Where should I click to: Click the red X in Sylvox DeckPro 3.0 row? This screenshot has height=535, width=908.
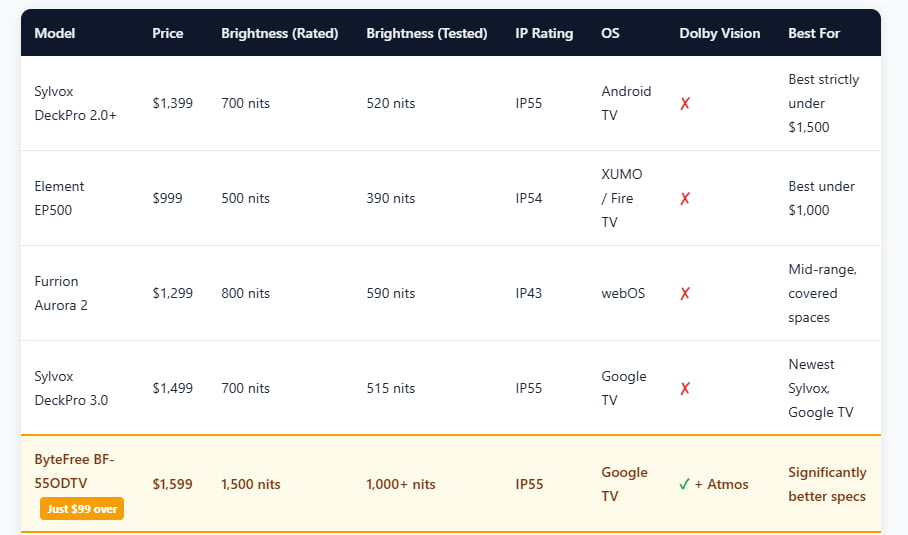(685, 388)
